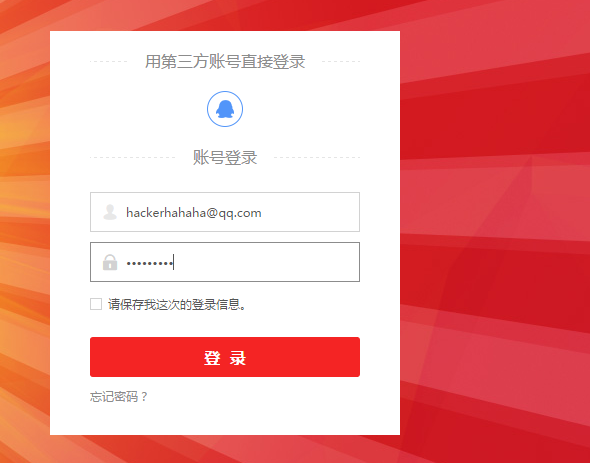Click the masked password dots
Viewport: 590px width, 463px height.
(x=149, y=263)
